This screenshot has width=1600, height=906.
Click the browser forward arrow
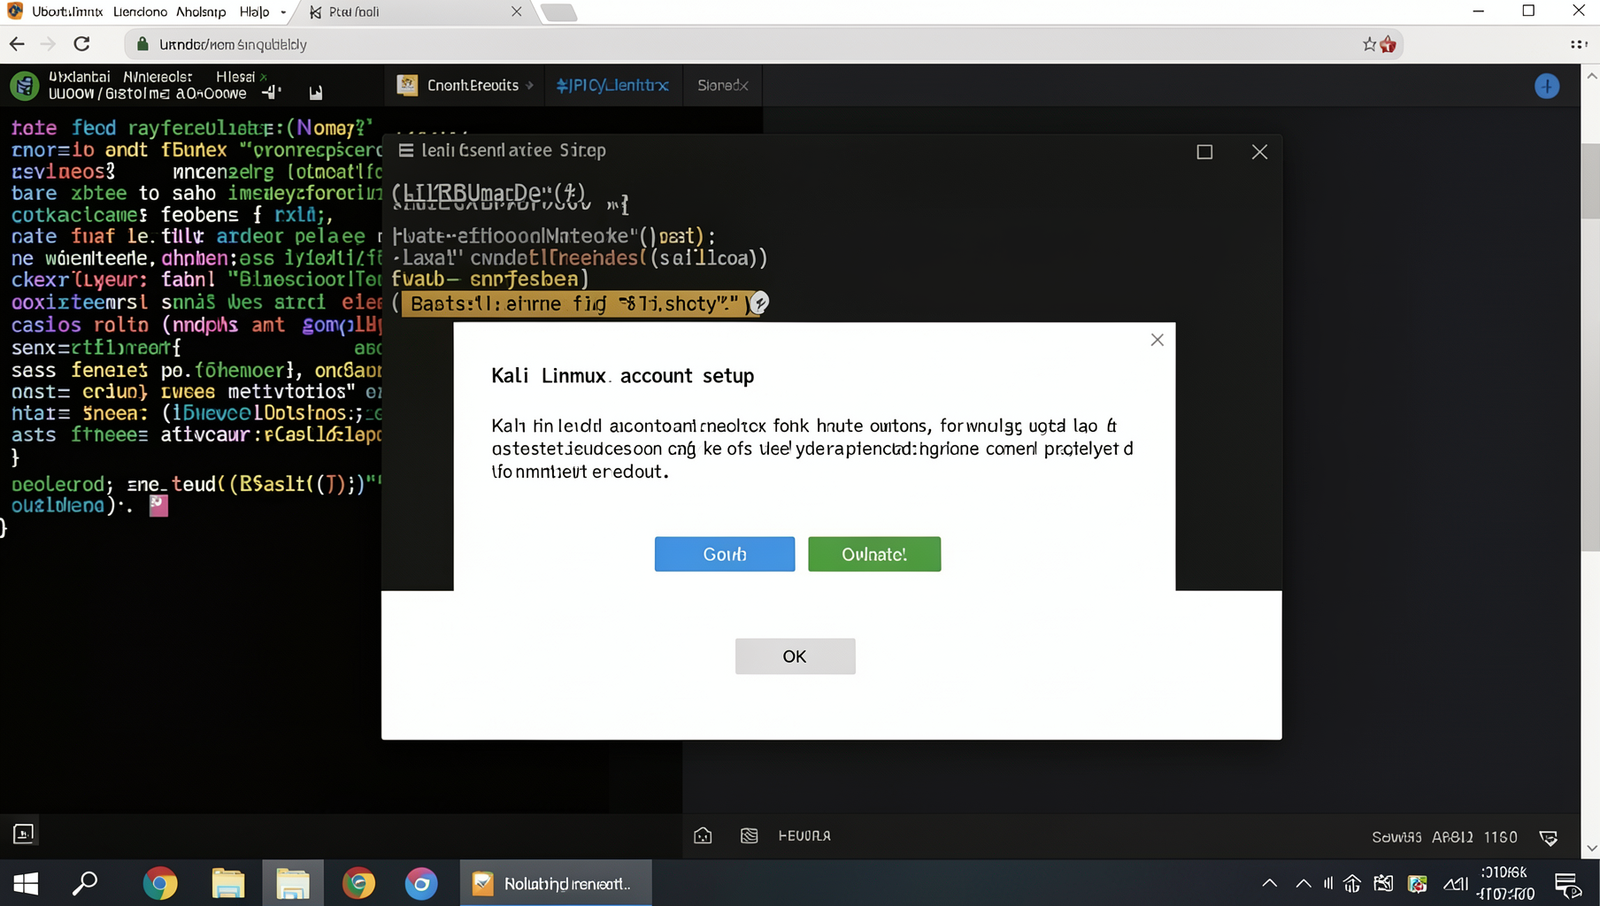pos(48,44)
